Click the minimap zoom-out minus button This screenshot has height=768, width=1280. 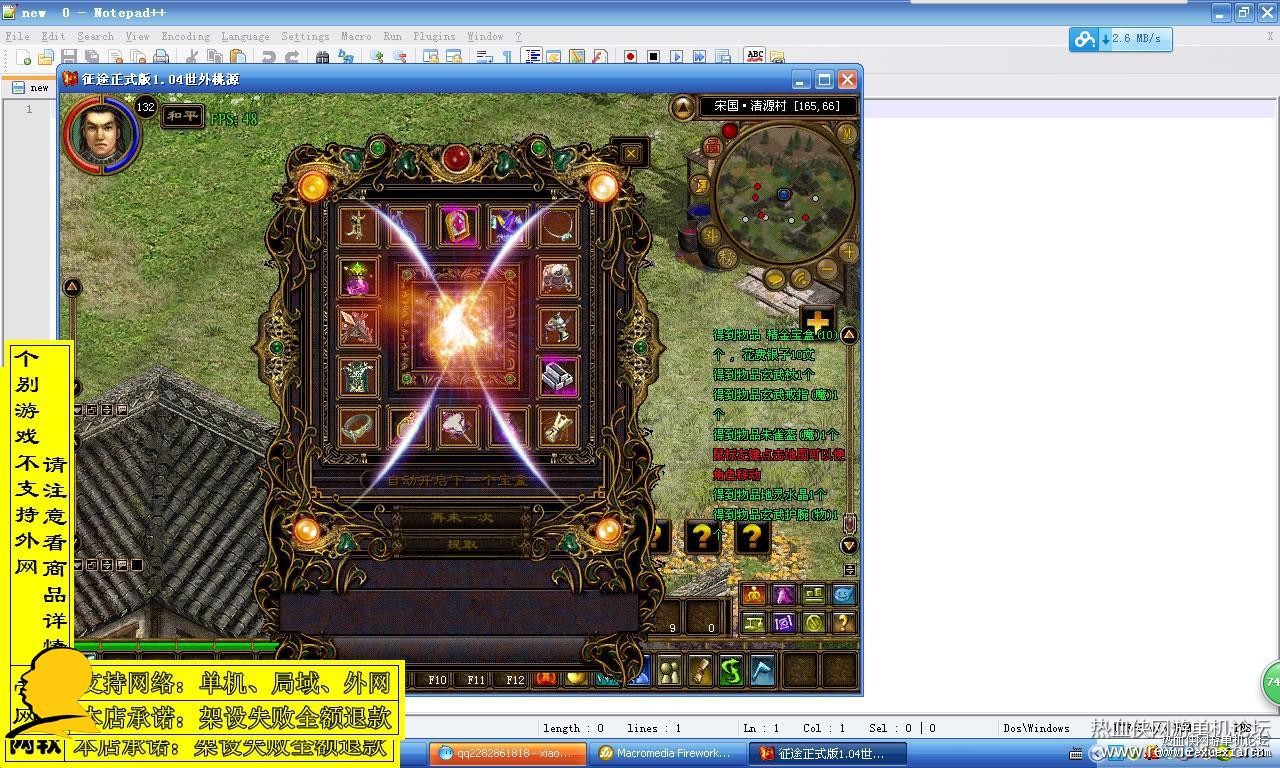tap(827, 268)
